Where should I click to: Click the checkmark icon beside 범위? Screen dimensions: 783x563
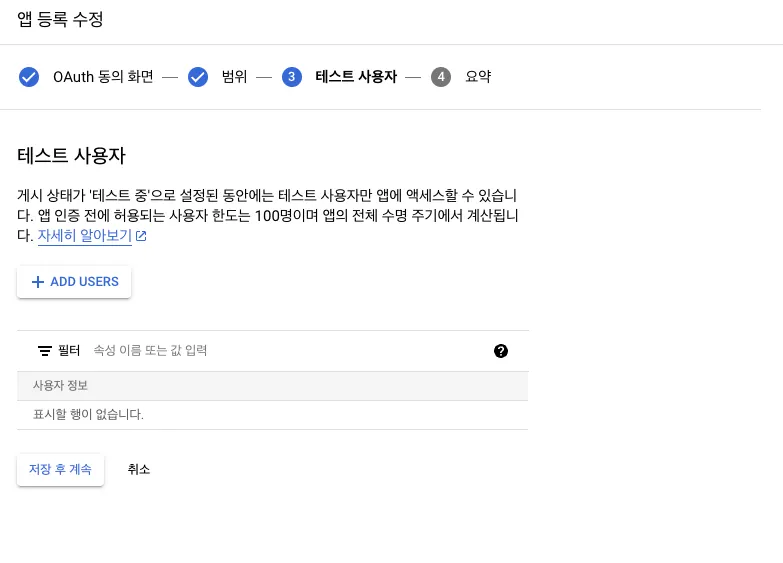(198, 77)
